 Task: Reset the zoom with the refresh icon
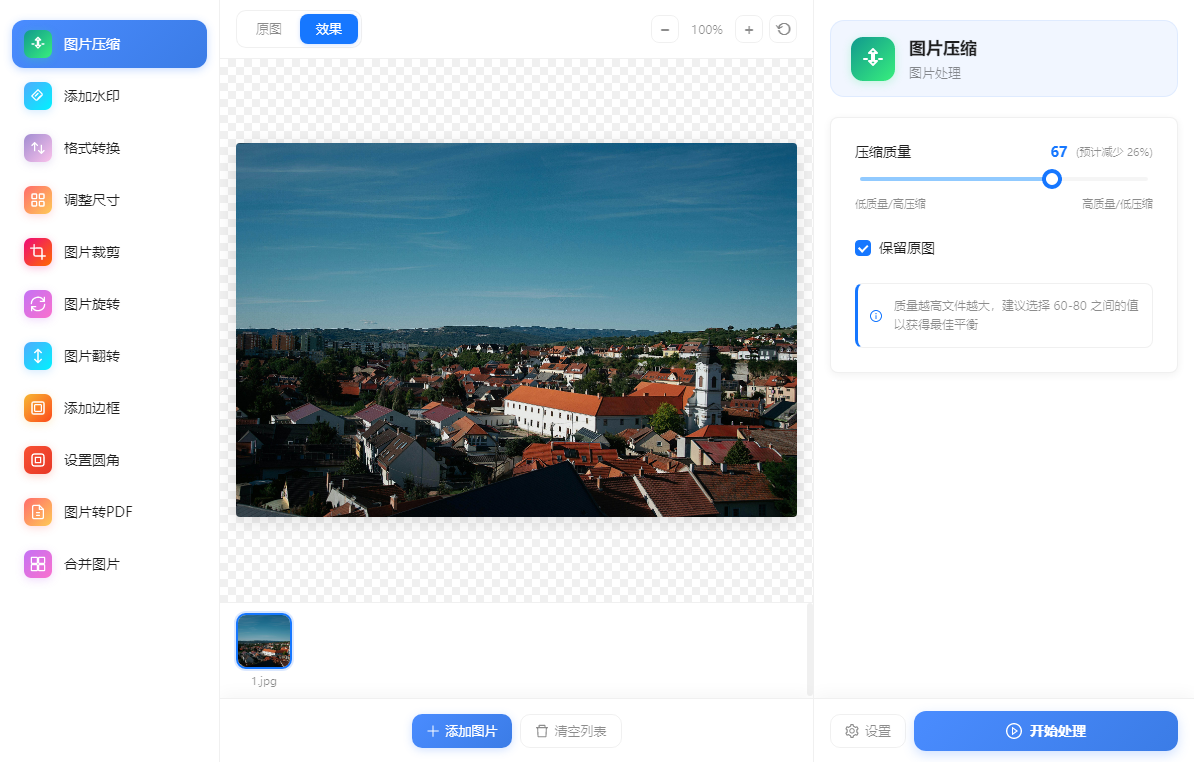(x=784, y=30)
